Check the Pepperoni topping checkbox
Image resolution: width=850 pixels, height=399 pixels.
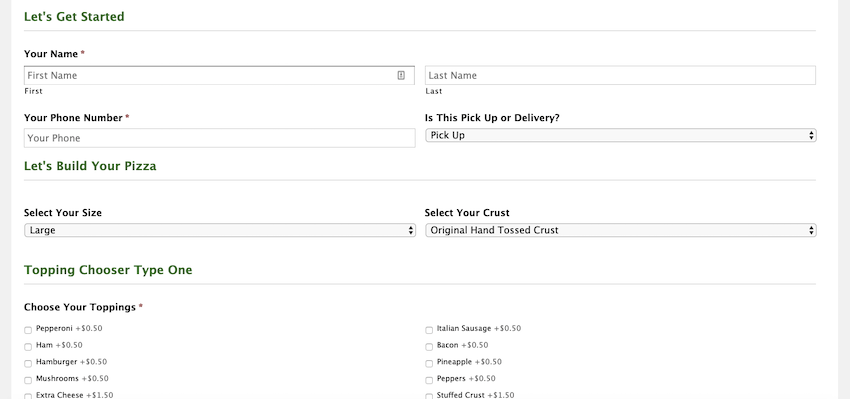[28, 330]
